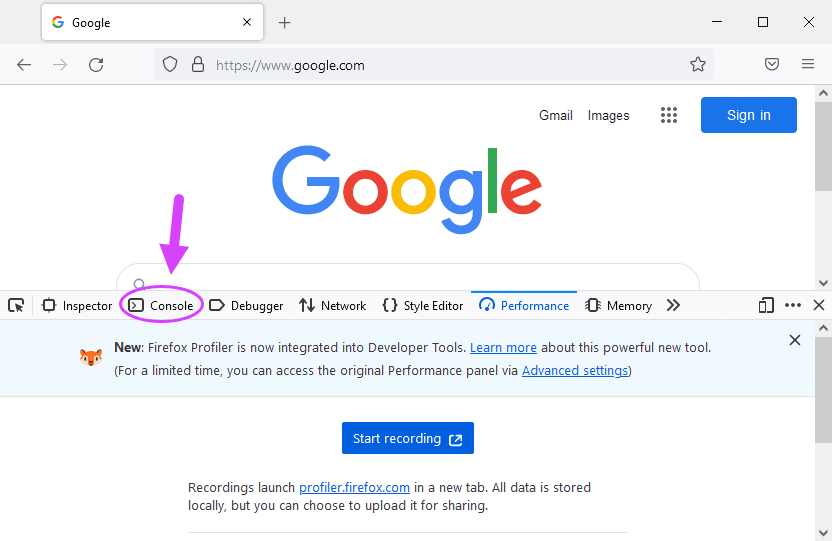Bookmark this page with the star

[698, 65]
